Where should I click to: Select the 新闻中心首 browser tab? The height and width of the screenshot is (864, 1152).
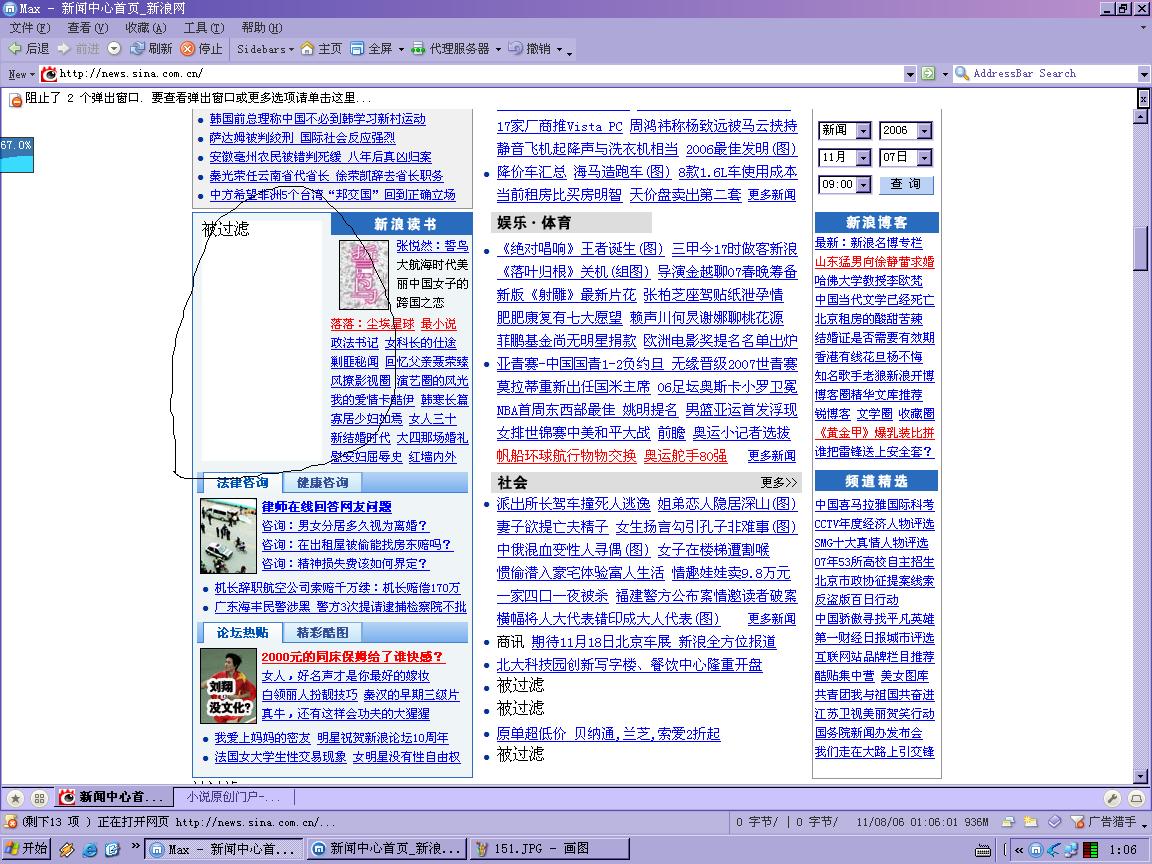click(x=115, y=796)
